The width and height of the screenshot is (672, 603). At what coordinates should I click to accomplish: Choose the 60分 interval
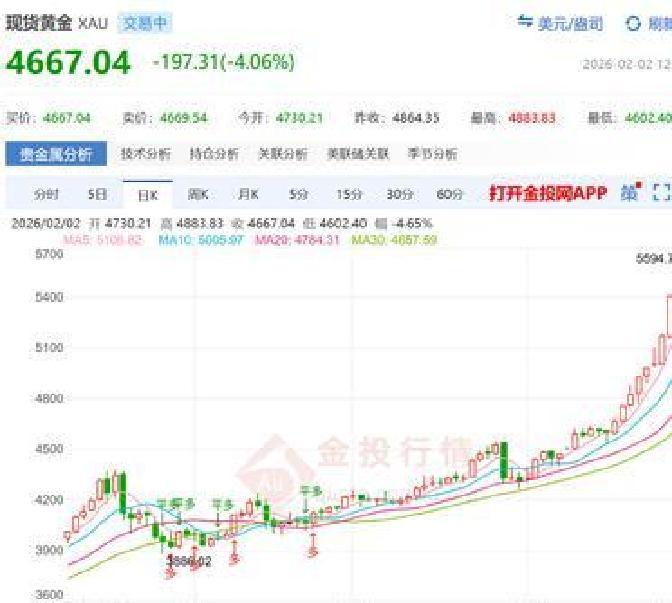click(450, 195)
